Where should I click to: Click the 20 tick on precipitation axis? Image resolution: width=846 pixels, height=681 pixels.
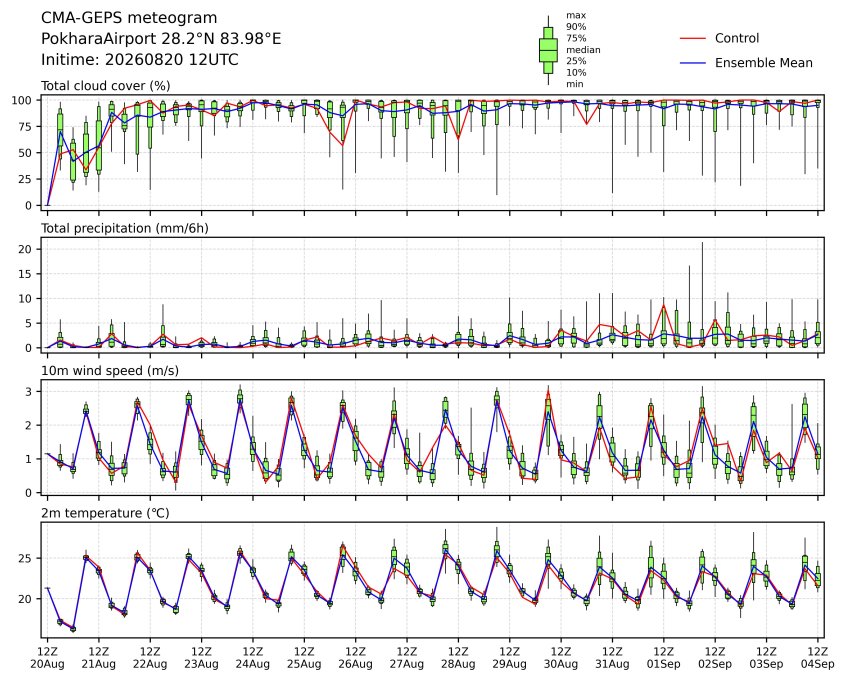point(25,249)
